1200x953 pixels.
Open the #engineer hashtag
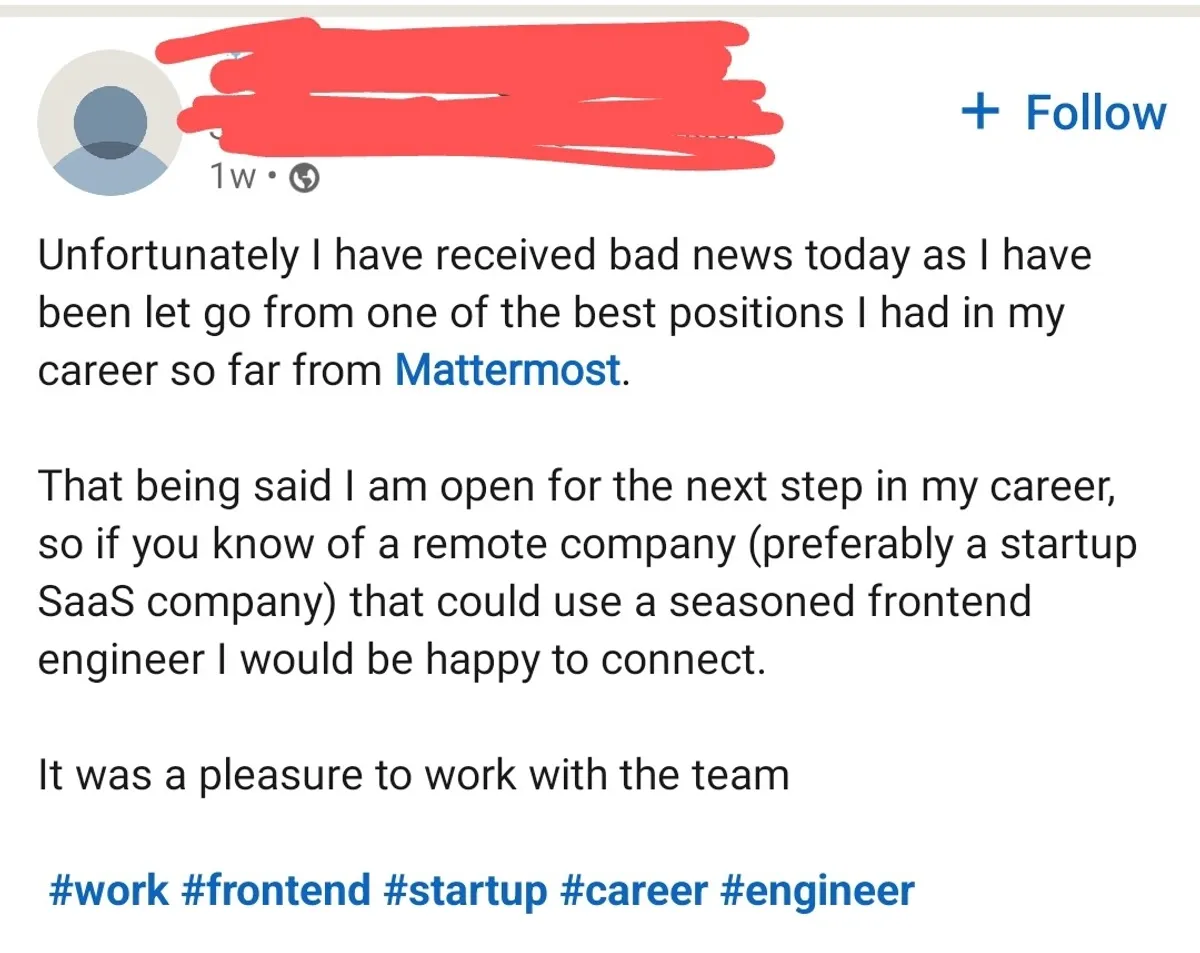coord(815,889)
